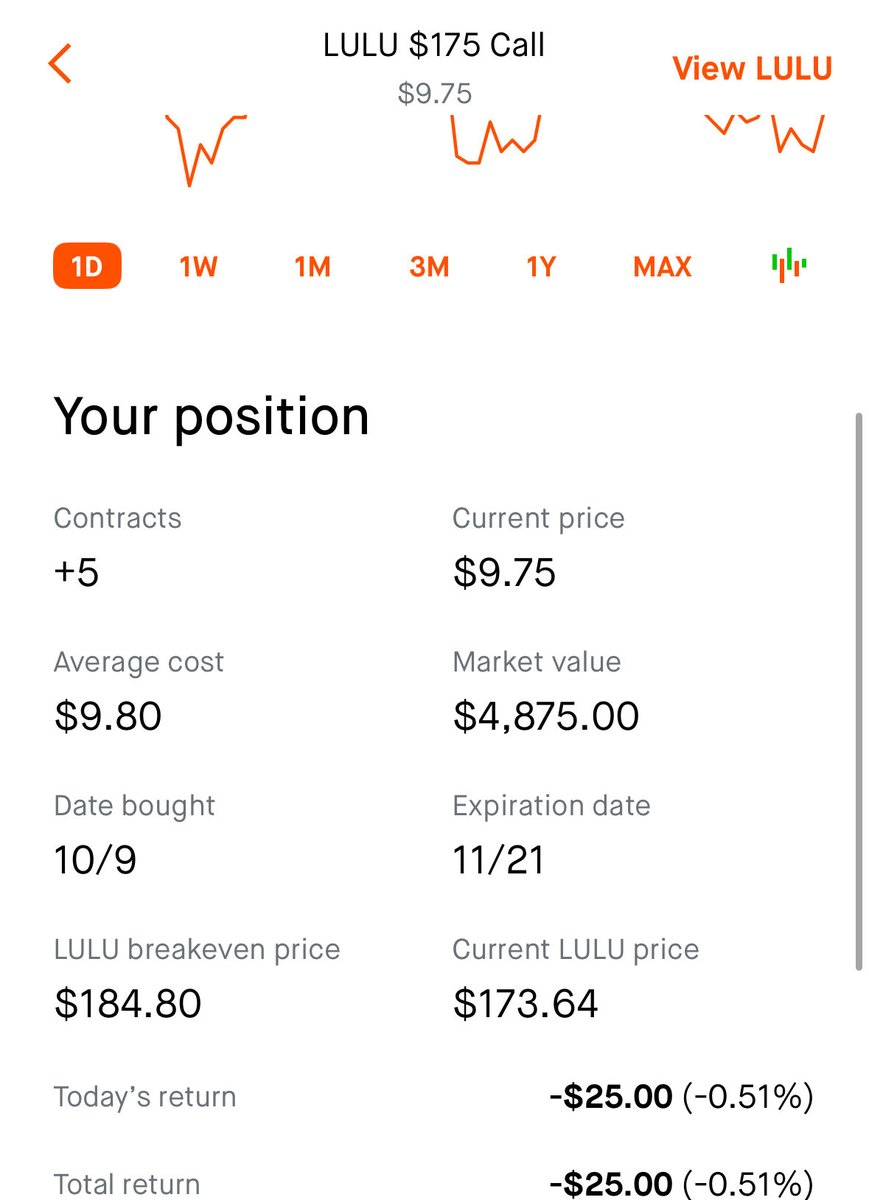869x1200 pixels.
Task: Click the Your position heading
Action: [211, 416]
